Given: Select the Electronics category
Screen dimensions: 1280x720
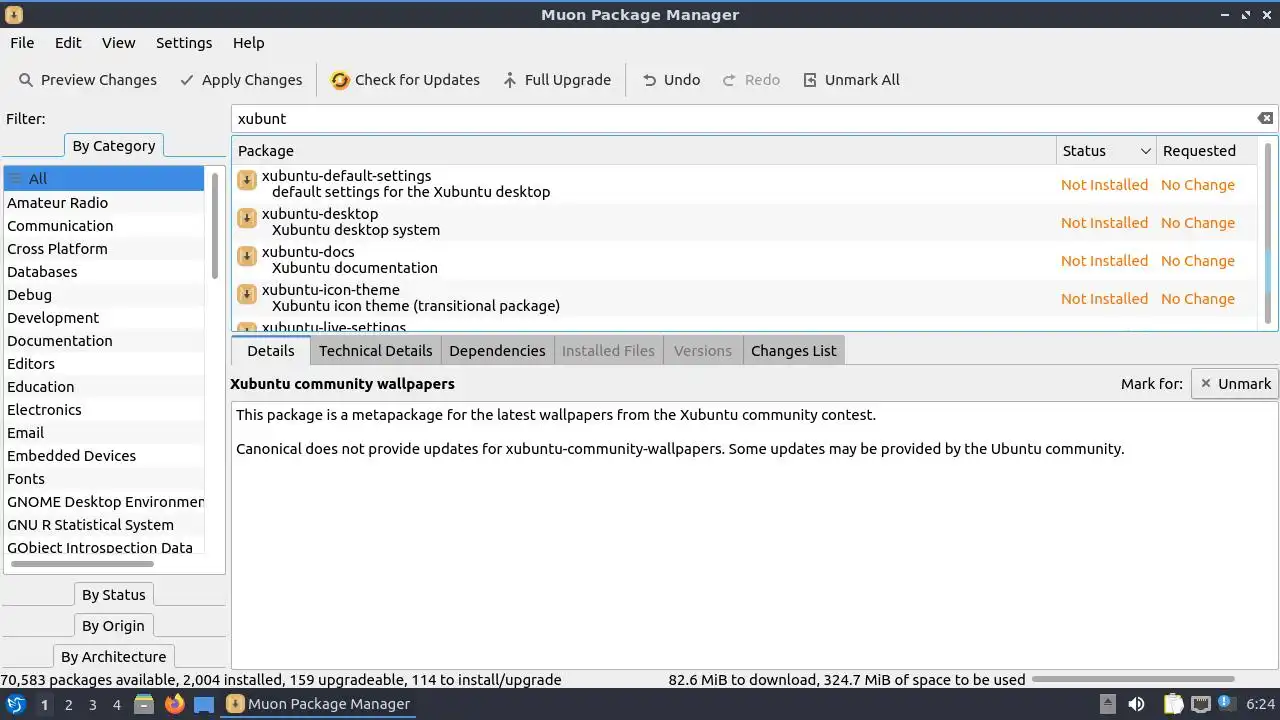Looking at the screenshot, I should click(x=104, y=410).
